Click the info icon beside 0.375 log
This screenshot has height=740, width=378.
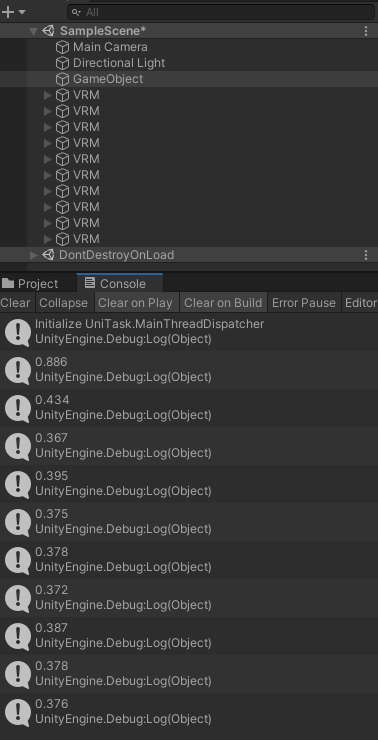[x=18, y=522]
